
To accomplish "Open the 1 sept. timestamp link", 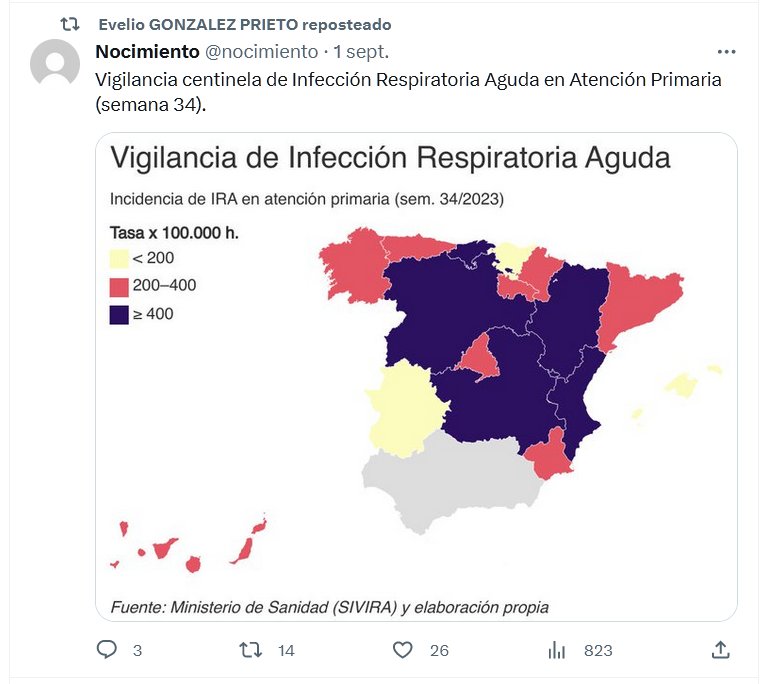I will click(x=361, y=52).
